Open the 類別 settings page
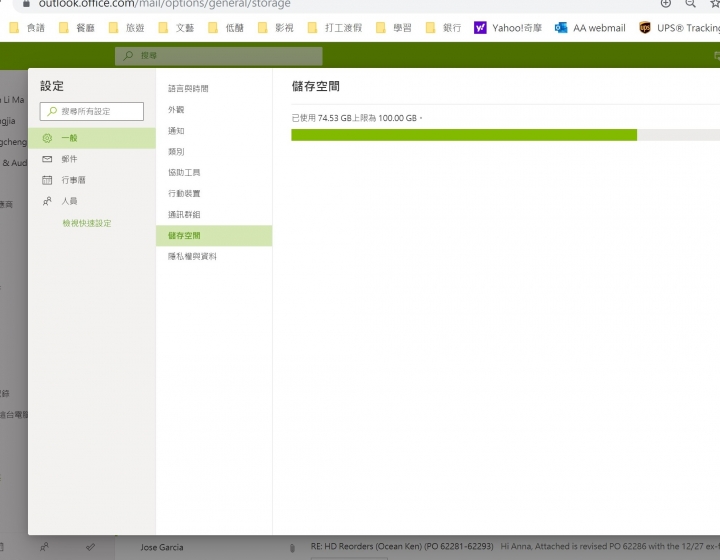 tap(214, 151)
